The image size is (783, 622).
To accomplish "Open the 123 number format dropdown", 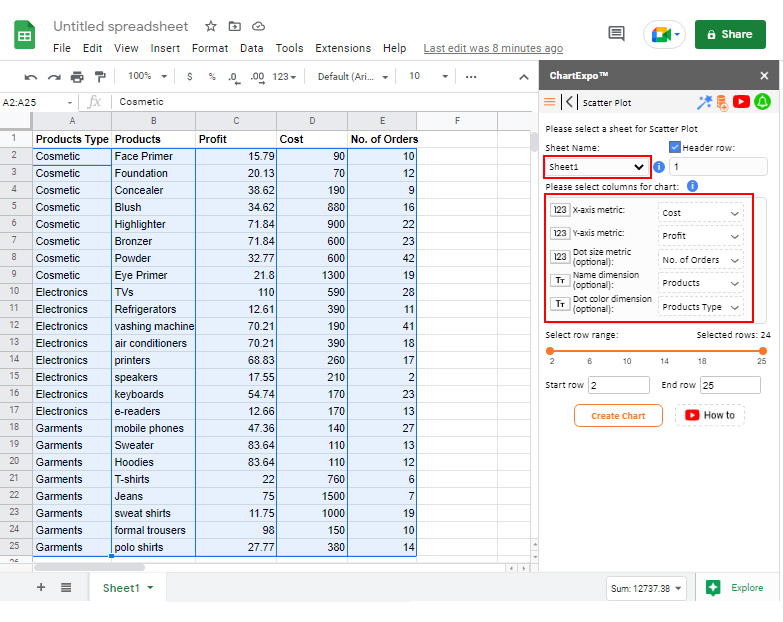I will click(x=284, y=77).
